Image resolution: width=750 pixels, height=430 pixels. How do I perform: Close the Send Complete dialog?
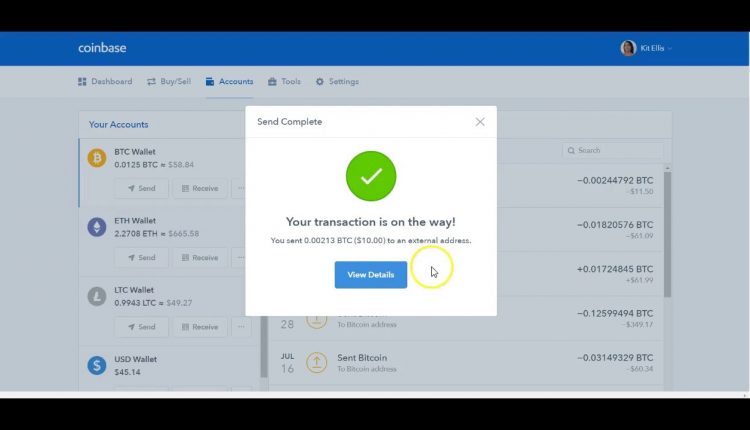480,122
